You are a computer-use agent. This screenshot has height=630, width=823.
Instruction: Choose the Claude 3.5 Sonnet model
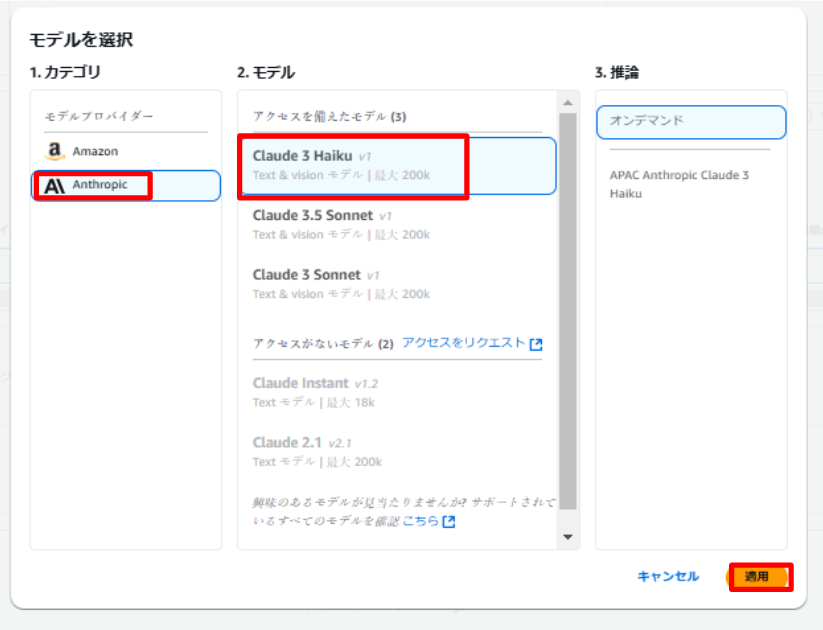tap(398, 225)
